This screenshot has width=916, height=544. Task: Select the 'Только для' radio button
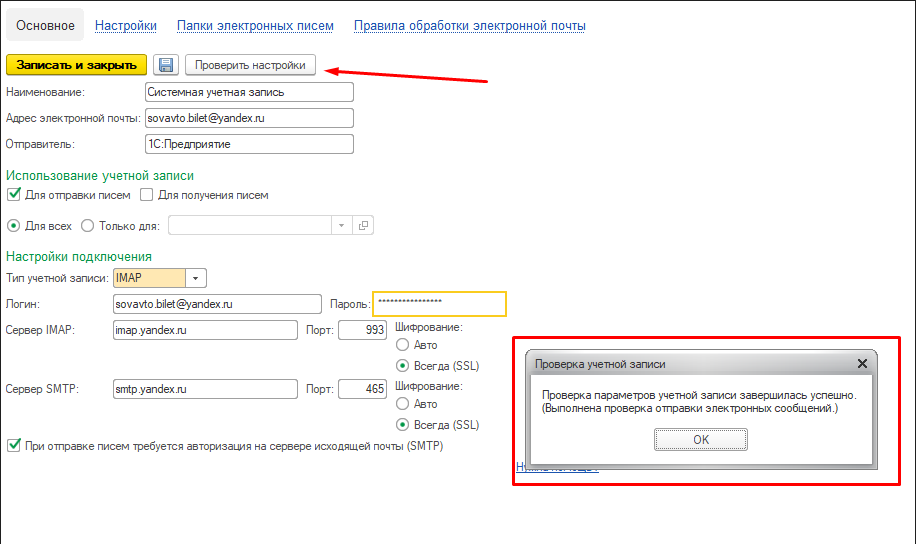click(87, 226)
